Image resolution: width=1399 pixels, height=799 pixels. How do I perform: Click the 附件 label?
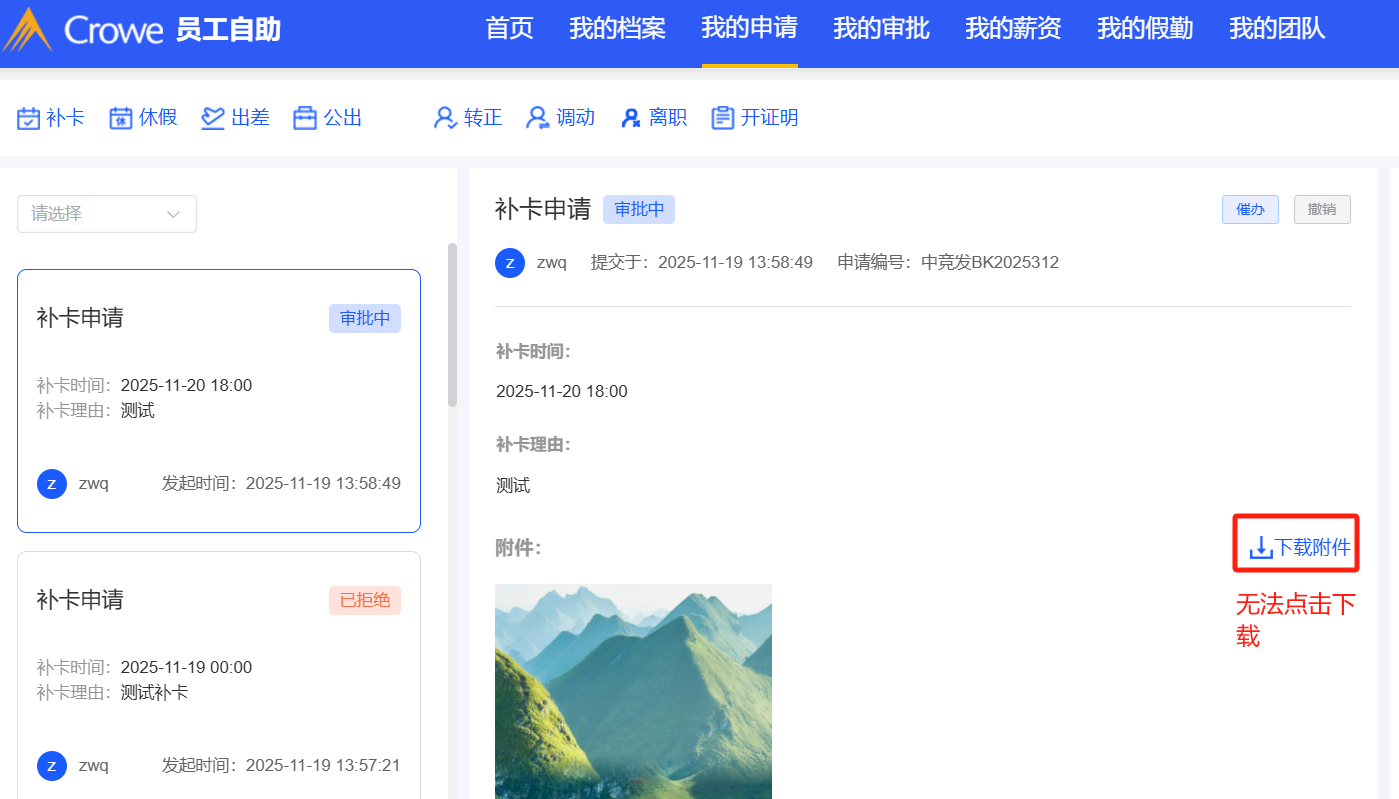pos(518,548)
